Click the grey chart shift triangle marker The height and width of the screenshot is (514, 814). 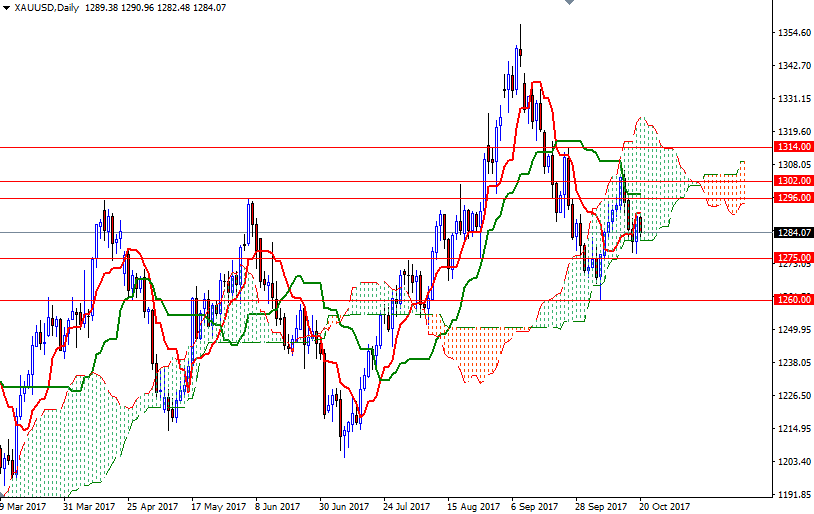click(x=569, y=2)
